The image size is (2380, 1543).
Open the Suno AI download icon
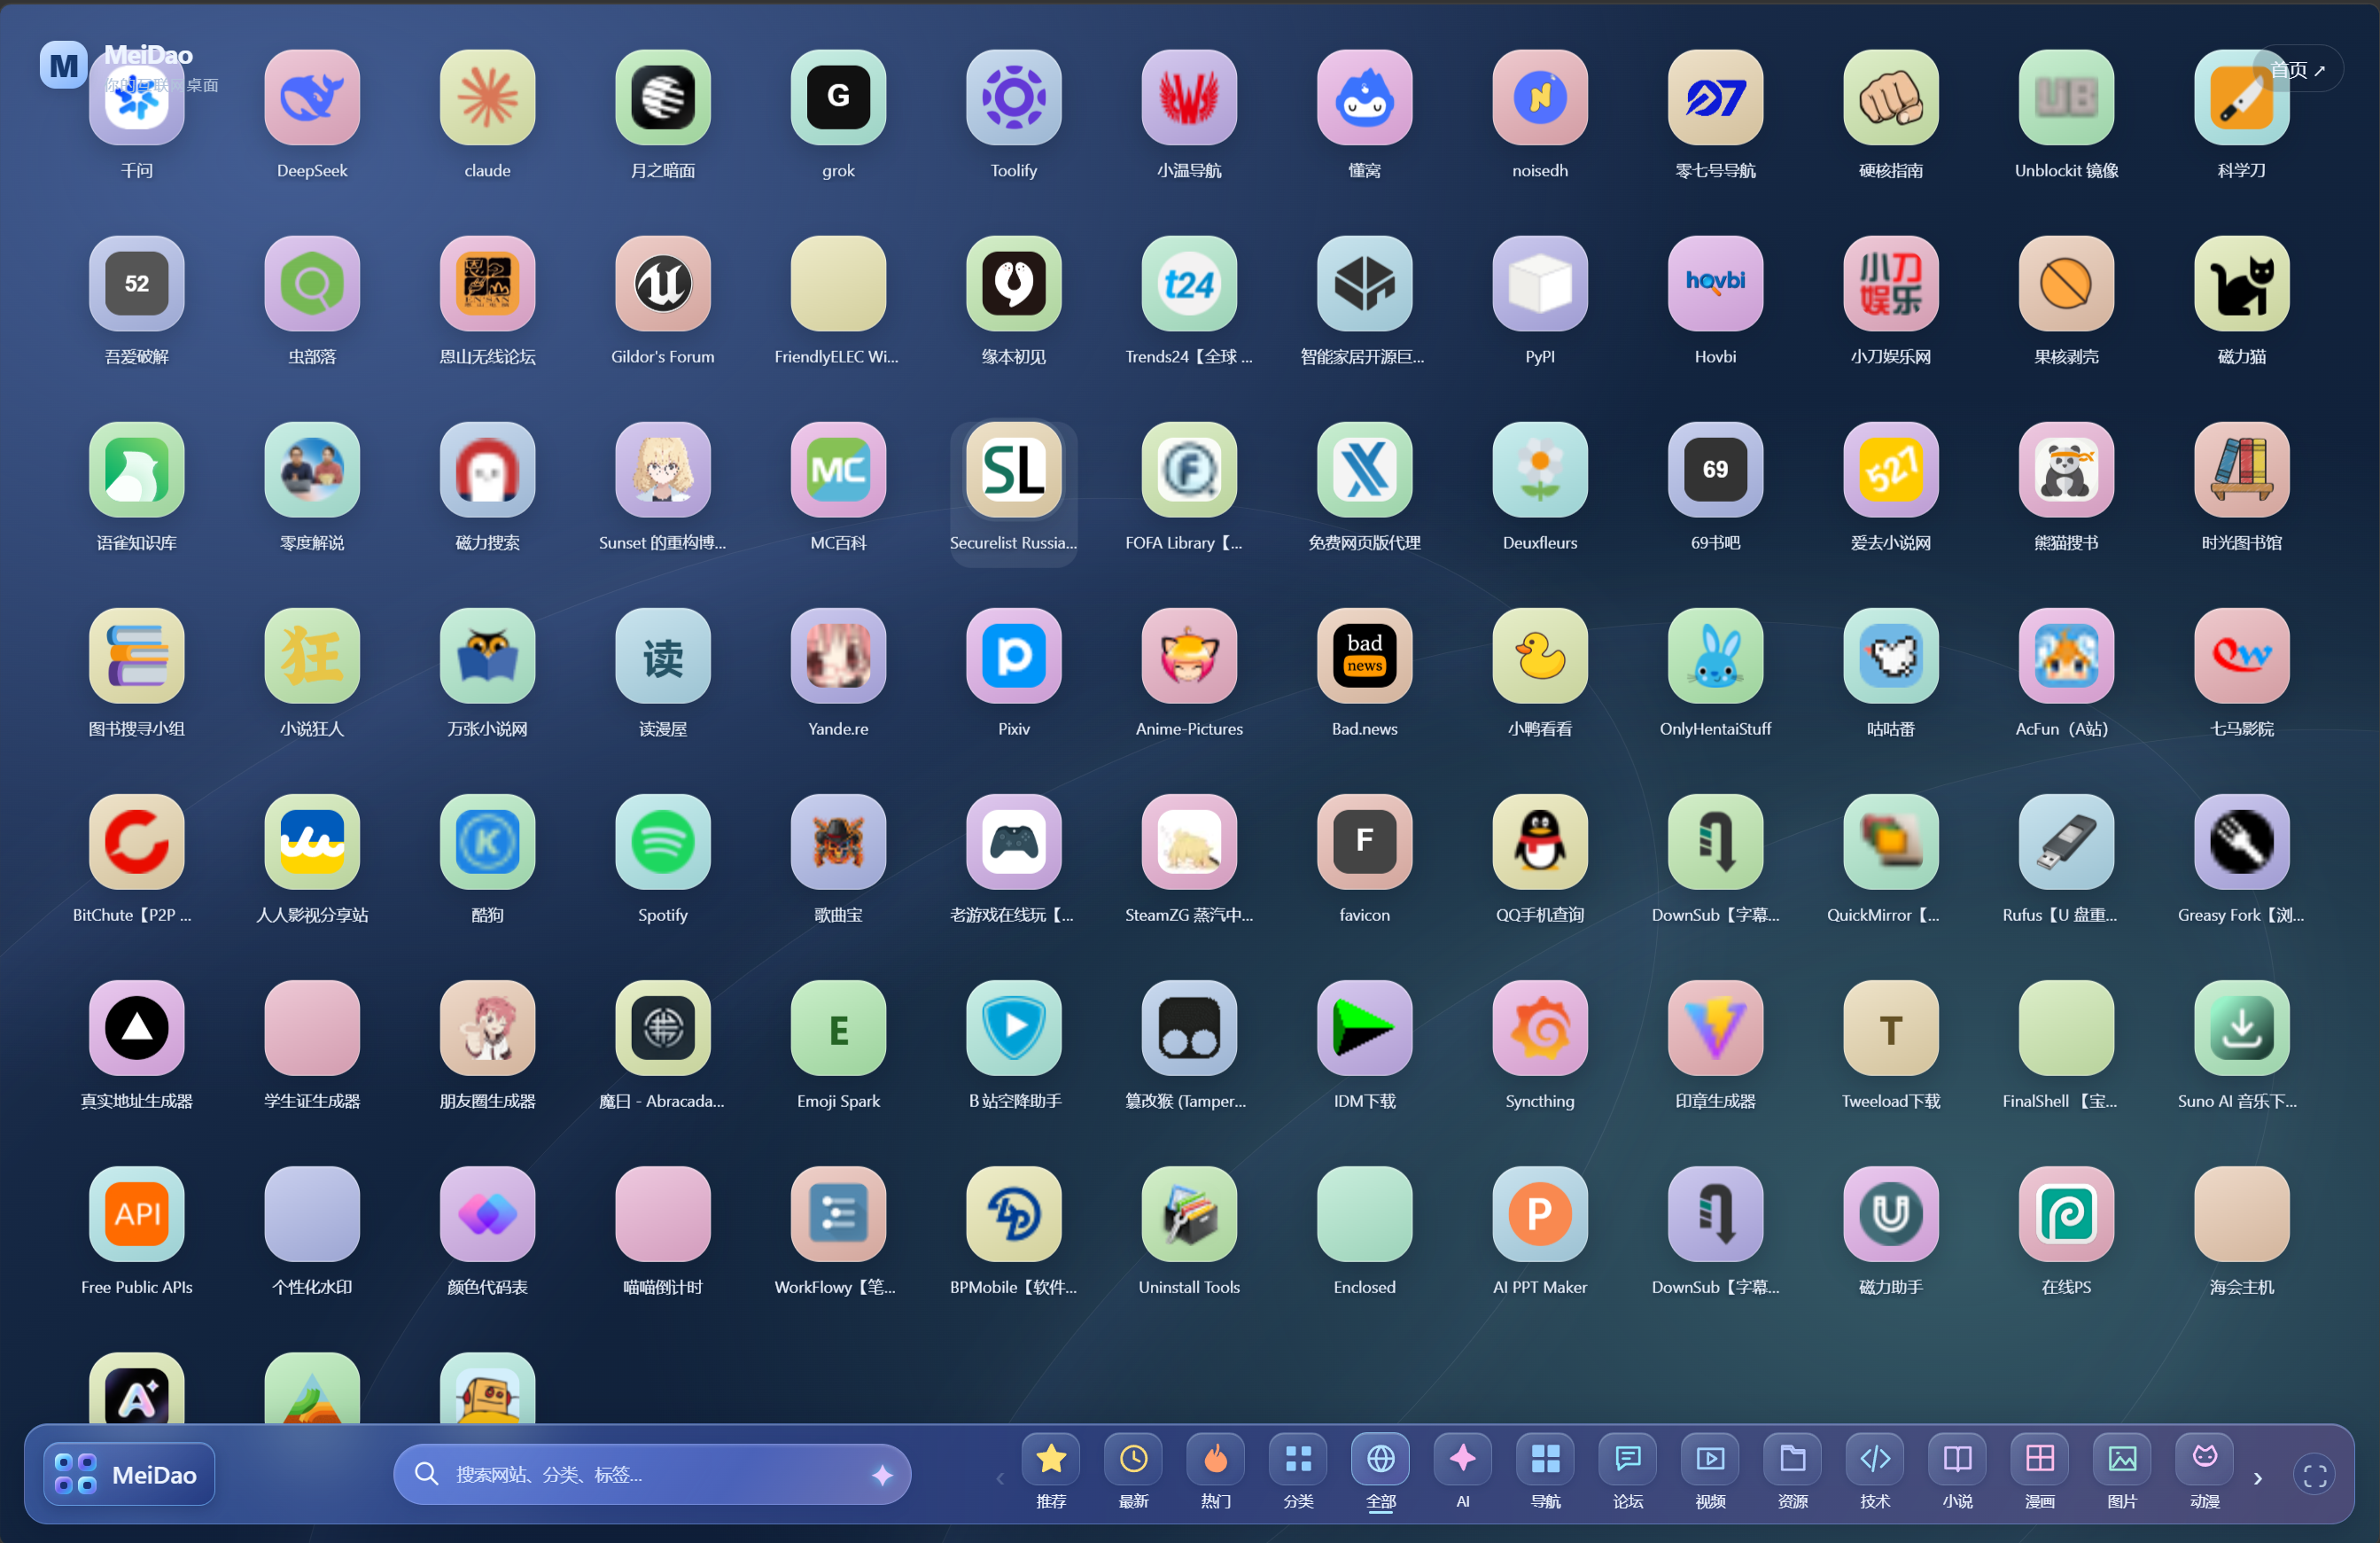tap(2241, 1028)
